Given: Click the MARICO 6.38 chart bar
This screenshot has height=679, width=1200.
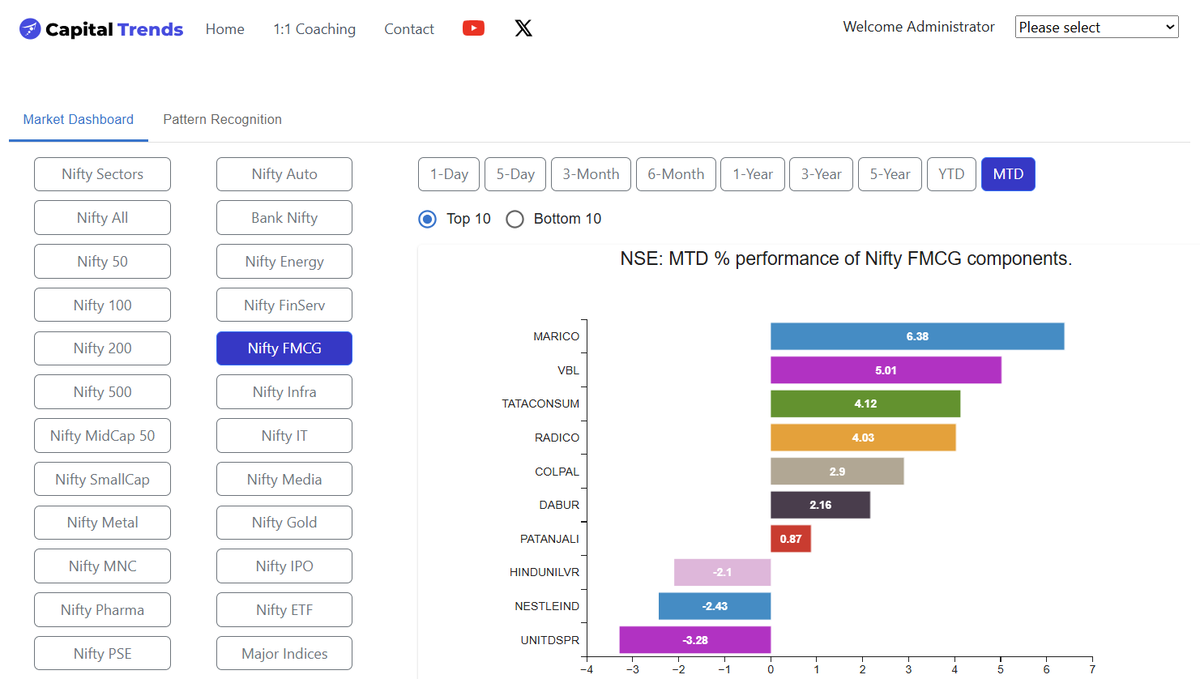Looking at the screenshot, I should click(x=917, y=336).
